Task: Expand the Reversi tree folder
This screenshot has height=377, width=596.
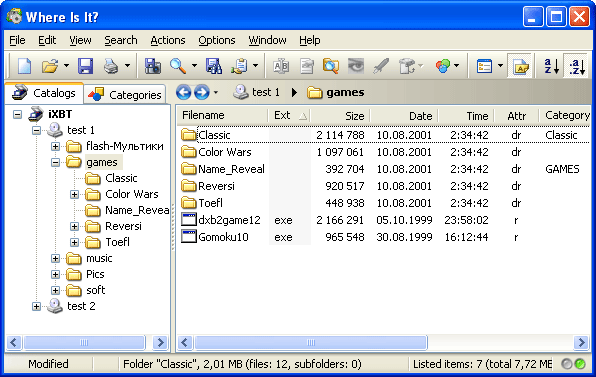Action: tap(74, 227)
